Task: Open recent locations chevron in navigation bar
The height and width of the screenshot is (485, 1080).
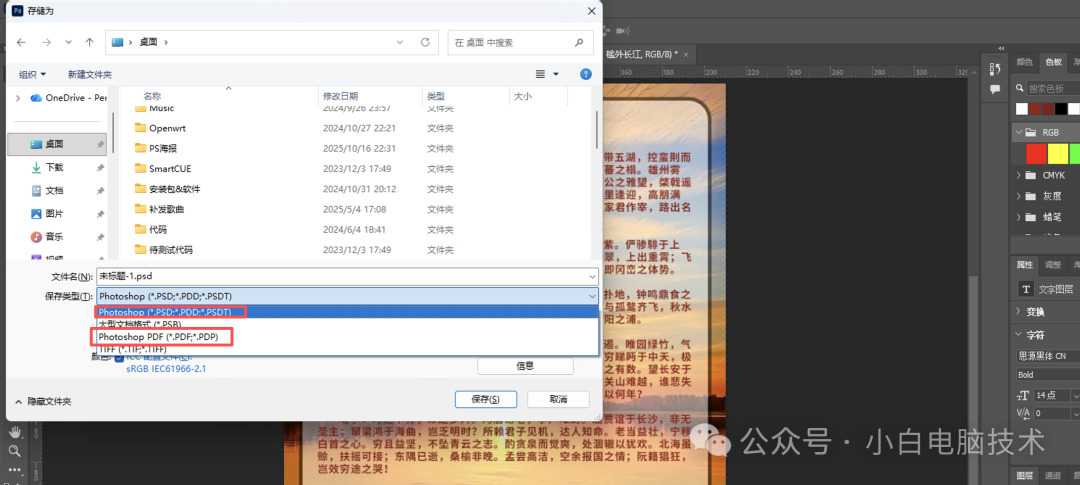Action: click(x=68, y=42)
